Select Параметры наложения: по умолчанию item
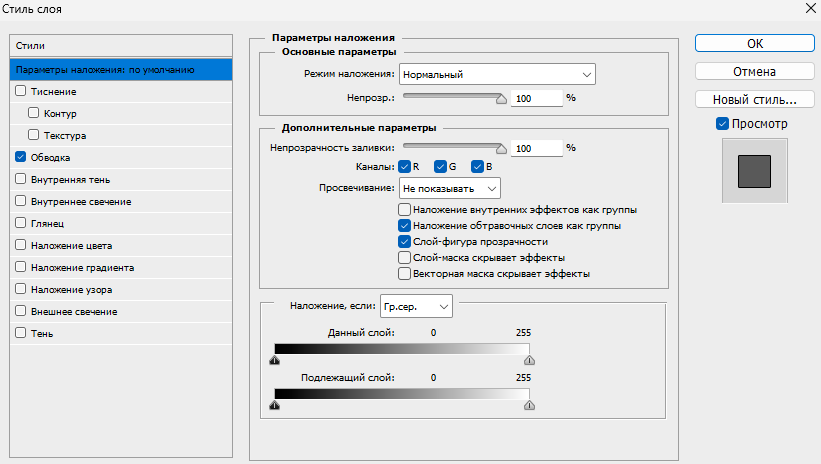821x464 pixels. pyautogui.click(x=120, y=70)
